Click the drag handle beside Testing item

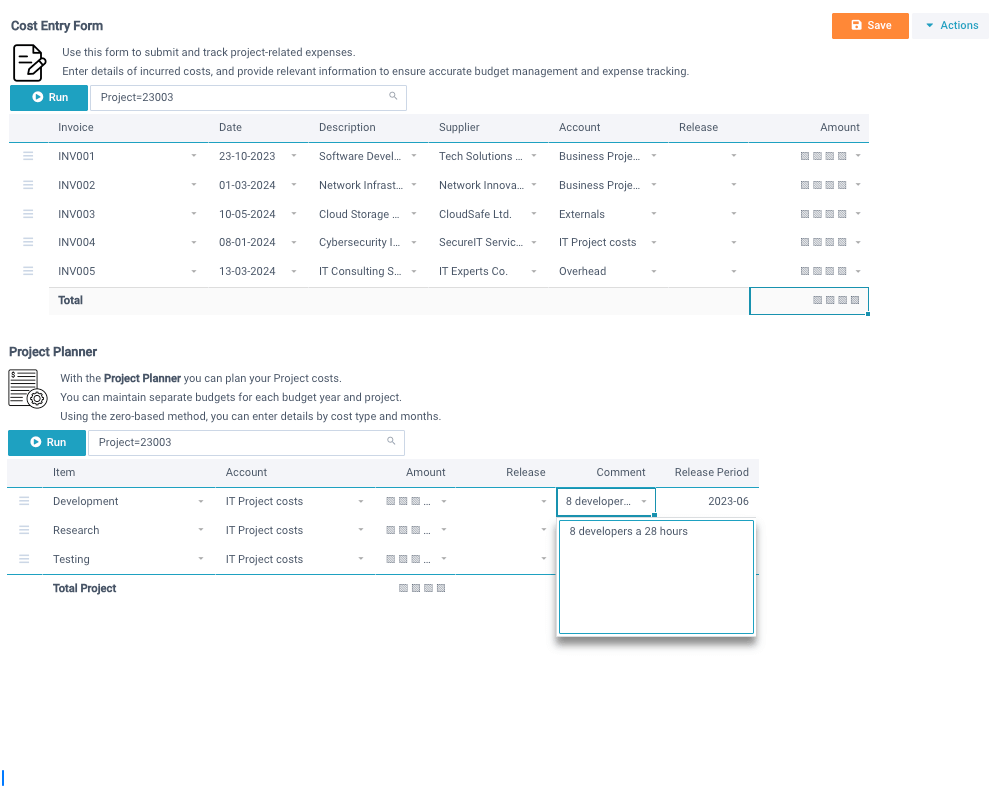(x=24, y=559)
